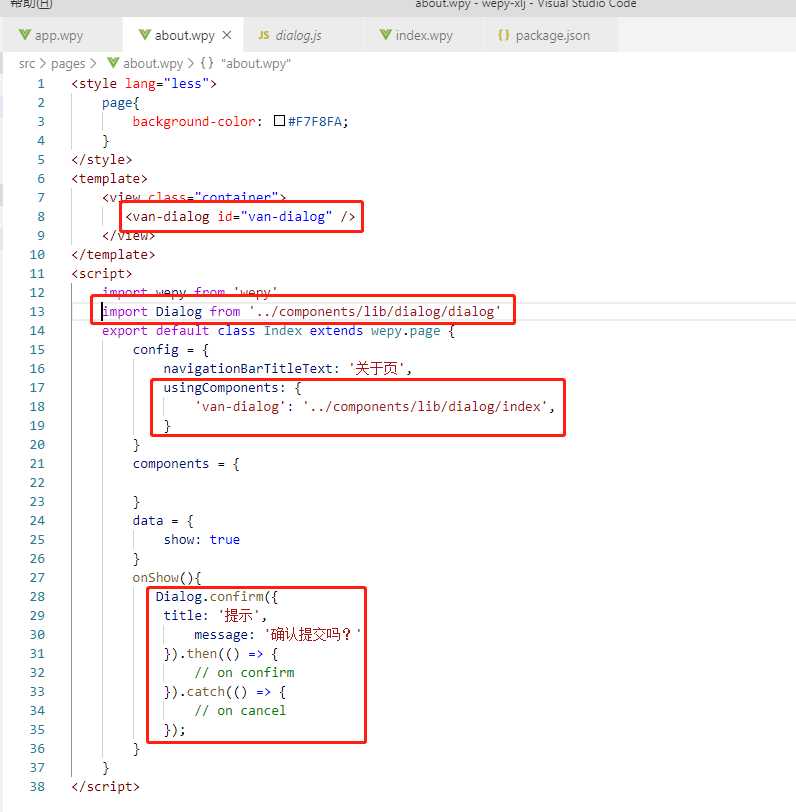Click the }).catch(() => { line
Image resolution: width=796 pixels, height=812 pixels.
(x=225, y=691)
